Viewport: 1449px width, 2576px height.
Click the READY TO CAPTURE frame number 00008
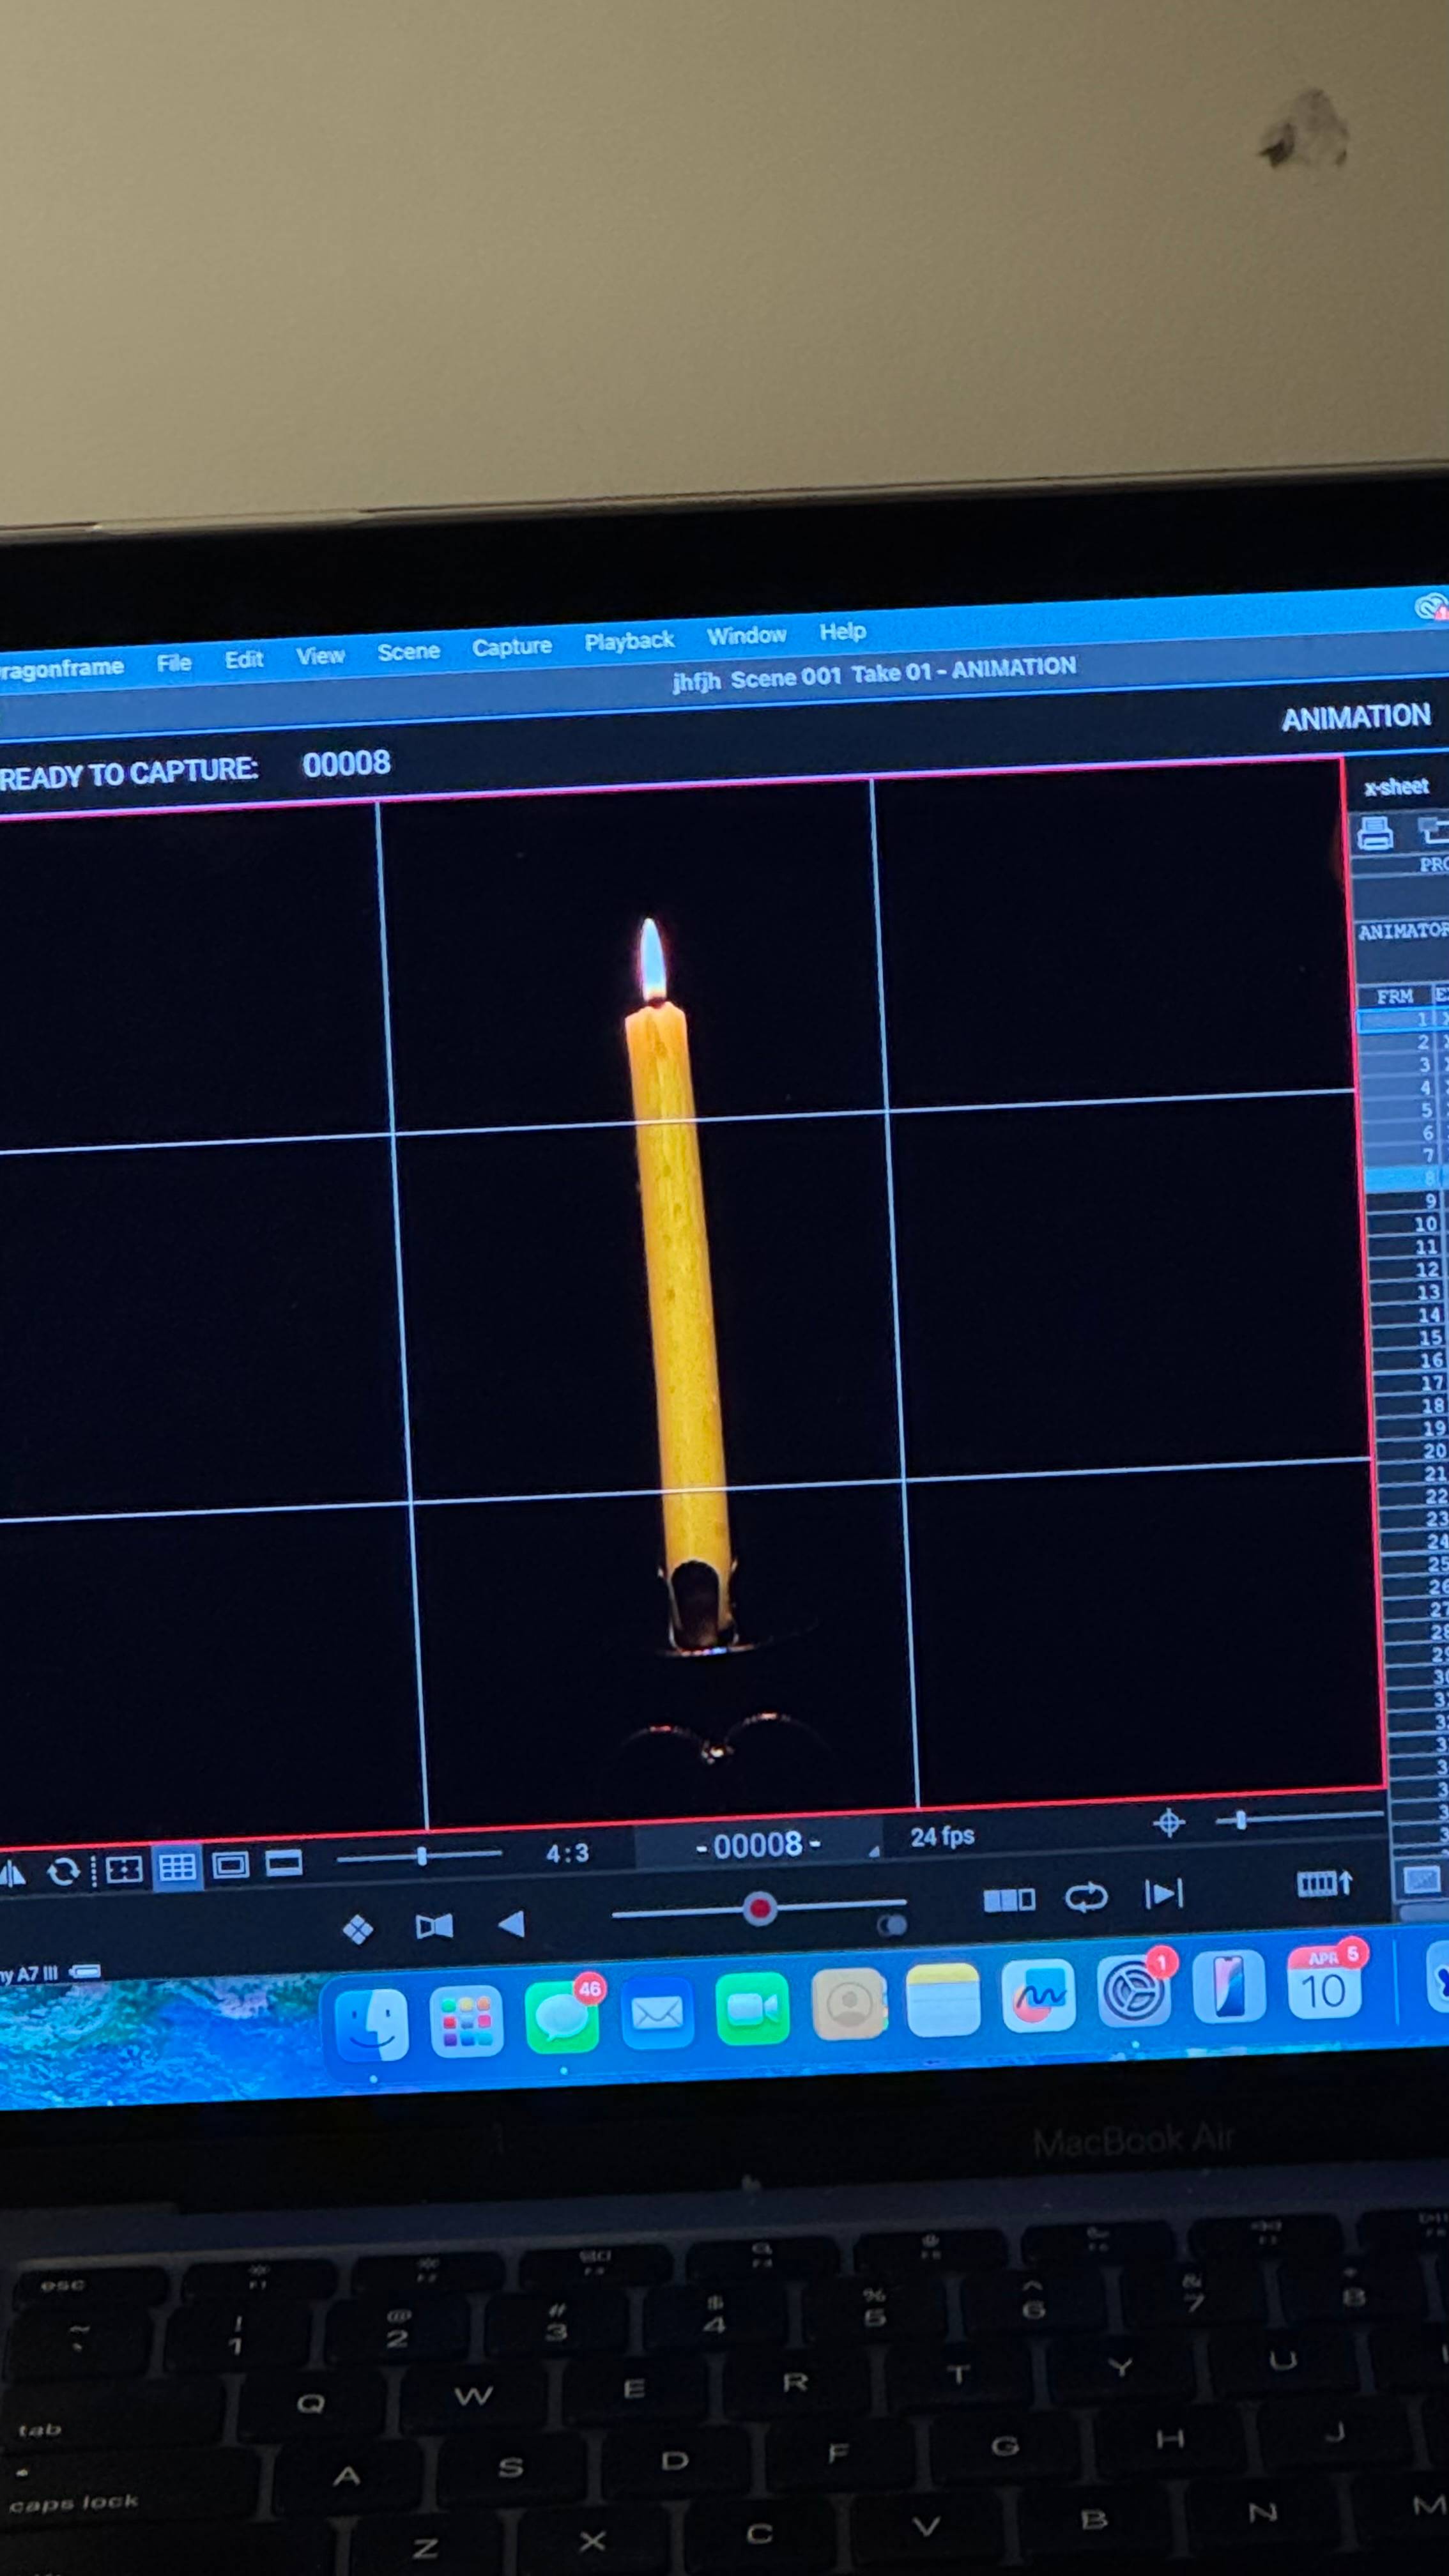[346, 764]
